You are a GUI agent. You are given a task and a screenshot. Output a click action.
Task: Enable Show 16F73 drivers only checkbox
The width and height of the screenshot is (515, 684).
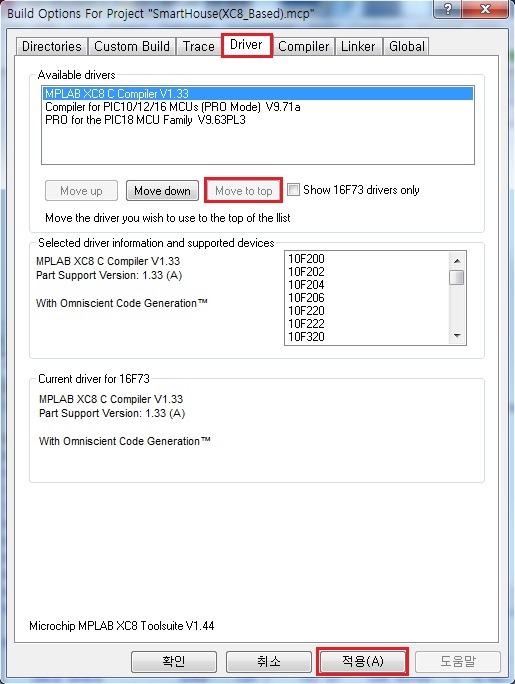(293, 190)
